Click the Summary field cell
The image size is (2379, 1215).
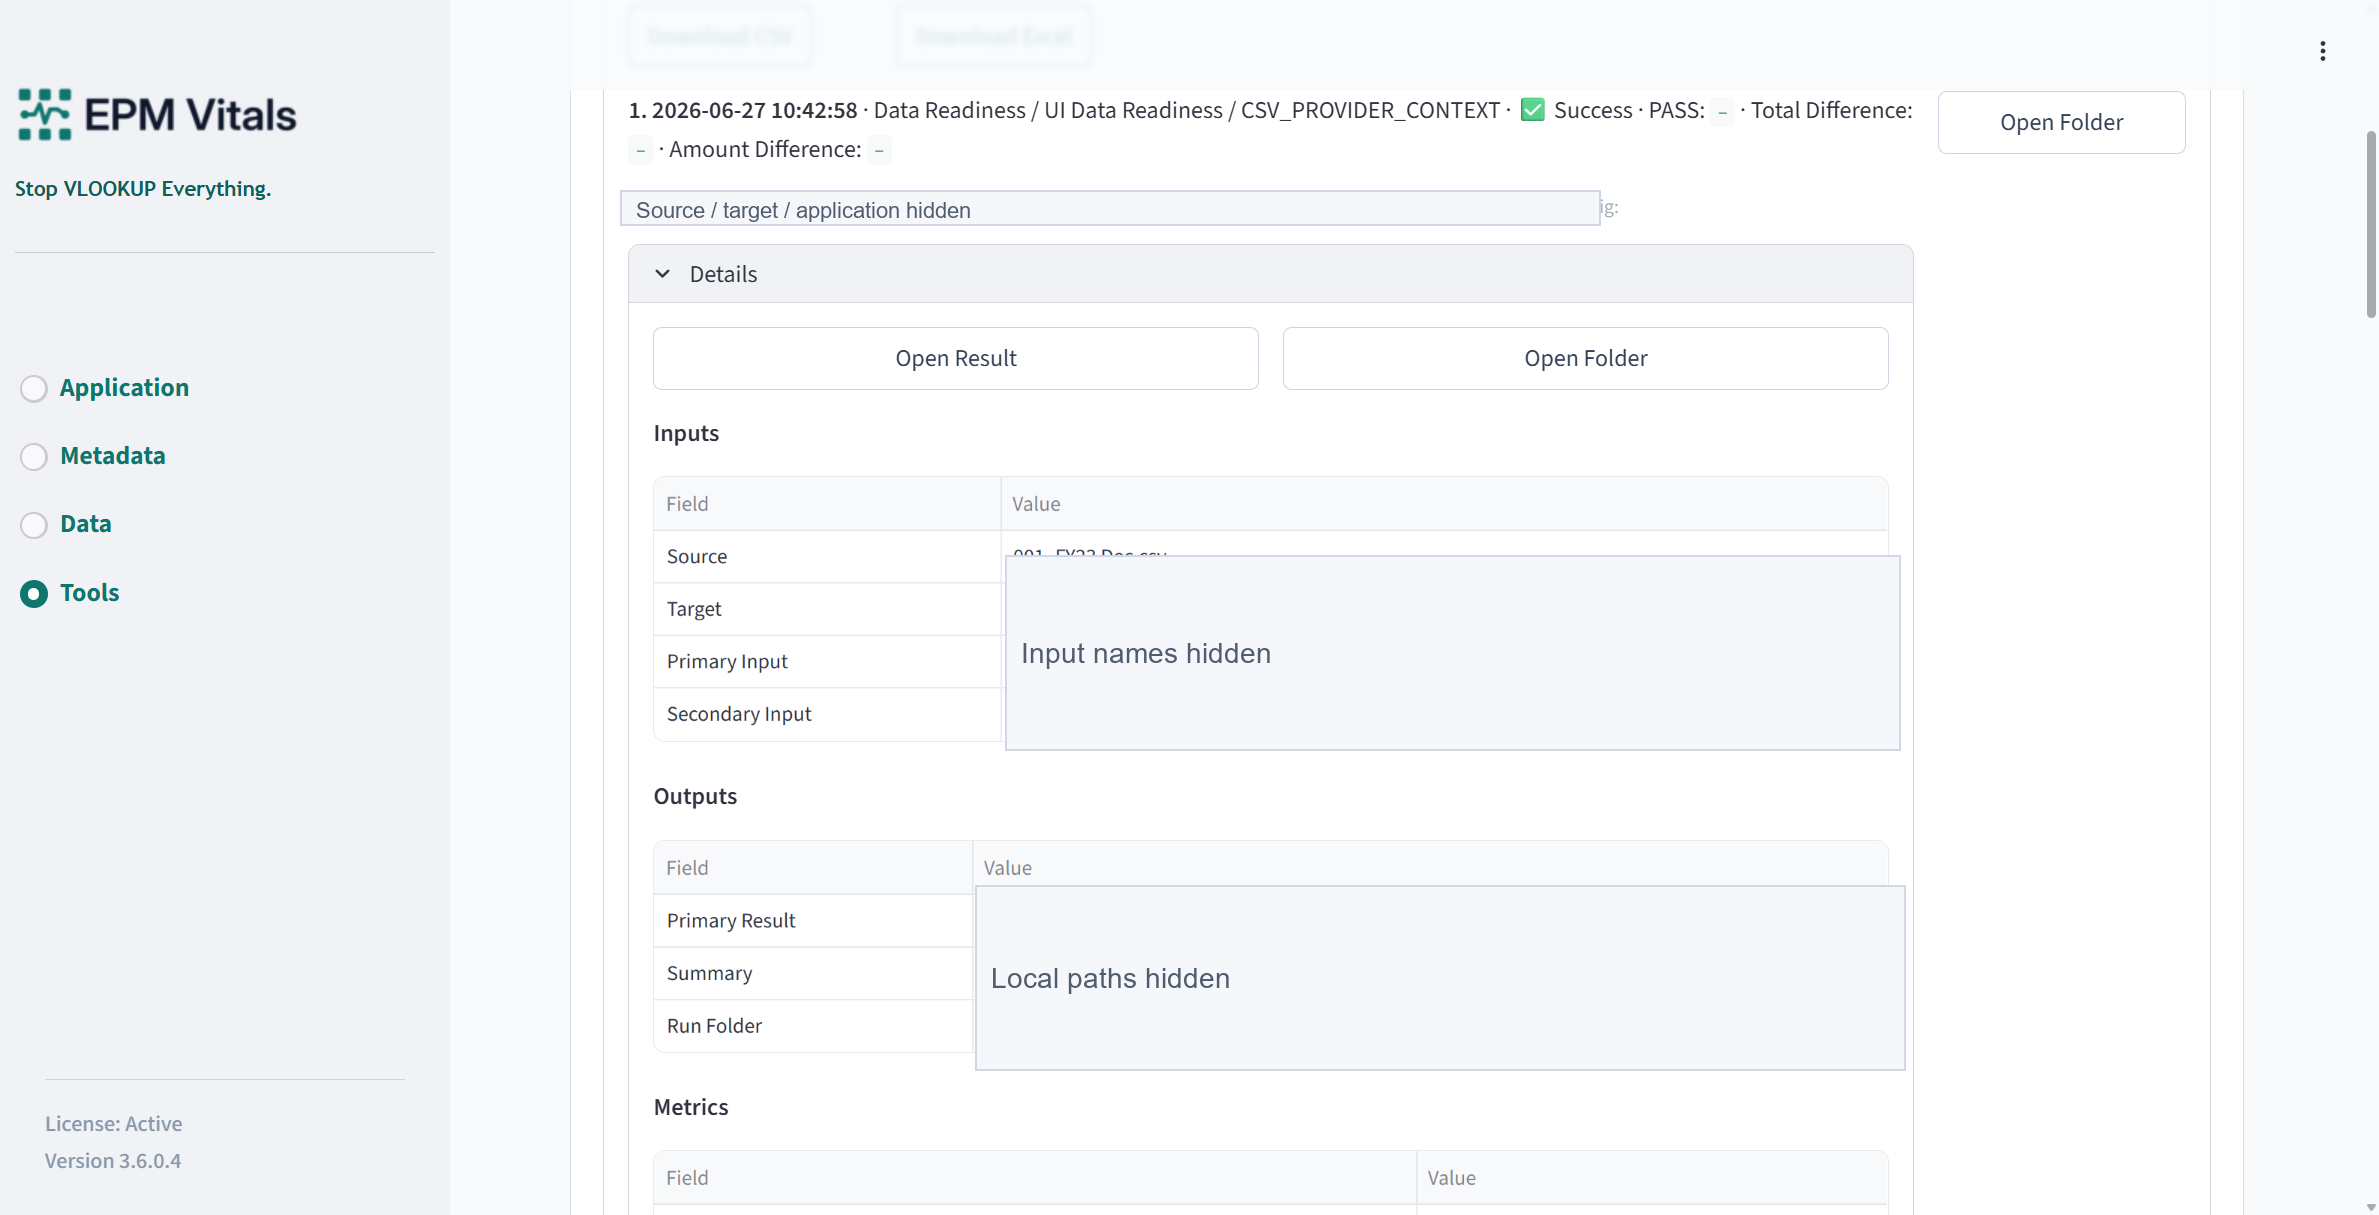click(813, 973)
